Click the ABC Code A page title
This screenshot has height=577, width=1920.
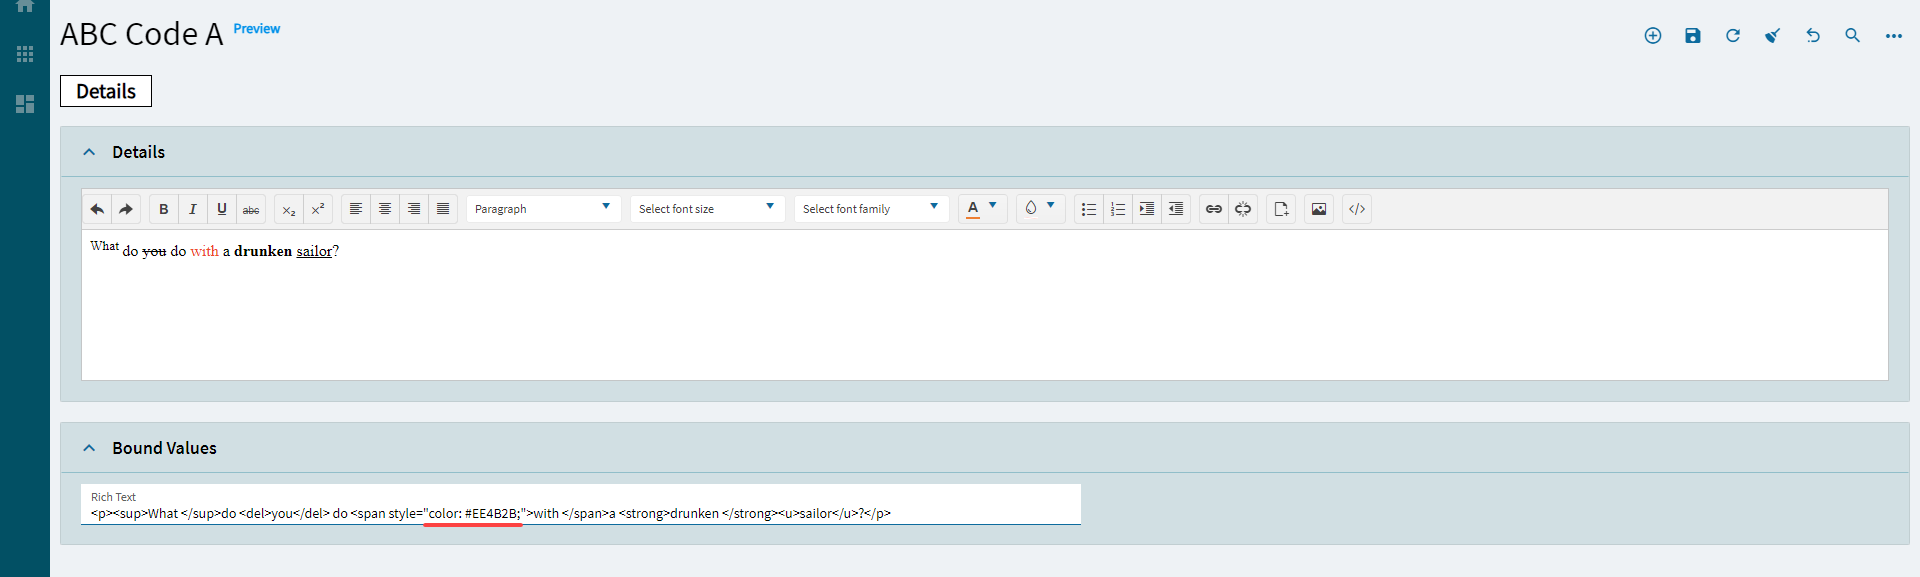coord(142,34)
